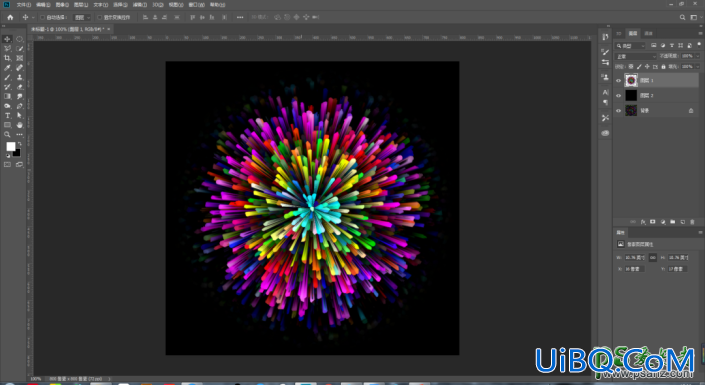The width and height of the screenshot is (705, 385).
Task: Select the History Brush tool
Action: coord(7,87)
